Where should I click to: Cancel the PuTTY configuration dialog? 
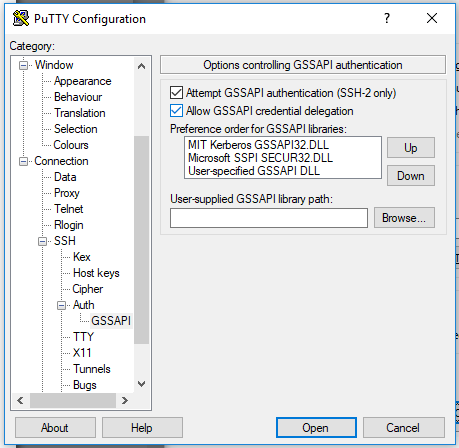point(404,428)
